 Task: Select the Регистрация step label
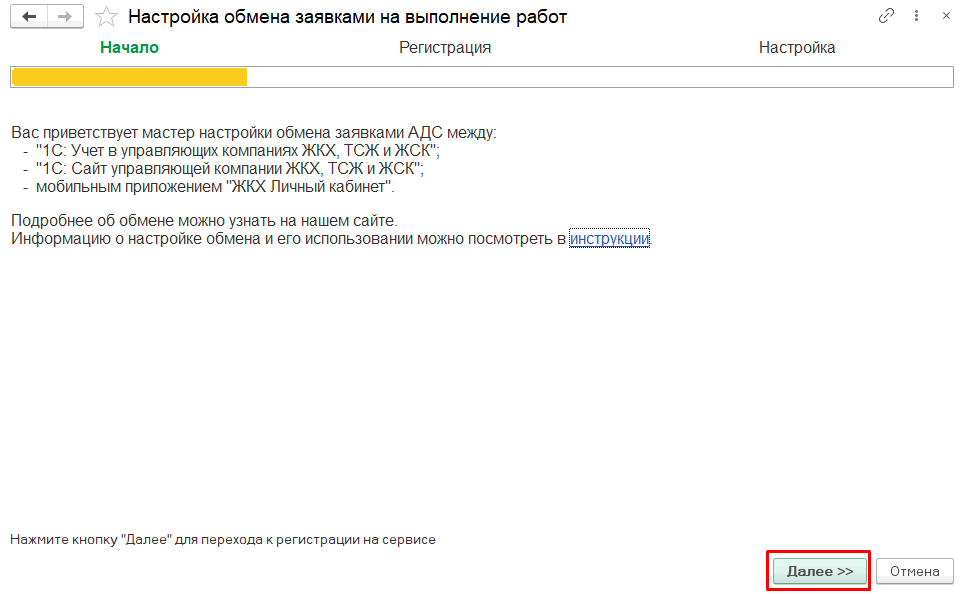pos(444,48)
